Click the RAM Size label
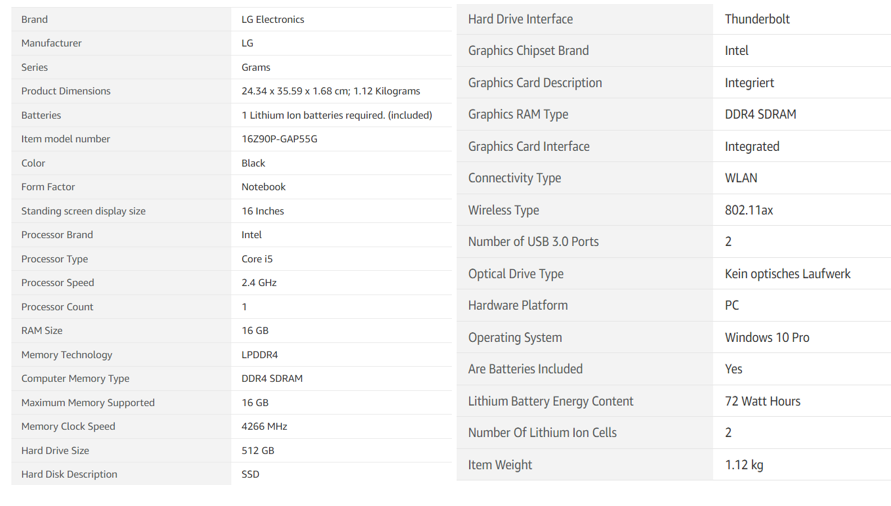891x506 pixels. [x=42, y=330]
